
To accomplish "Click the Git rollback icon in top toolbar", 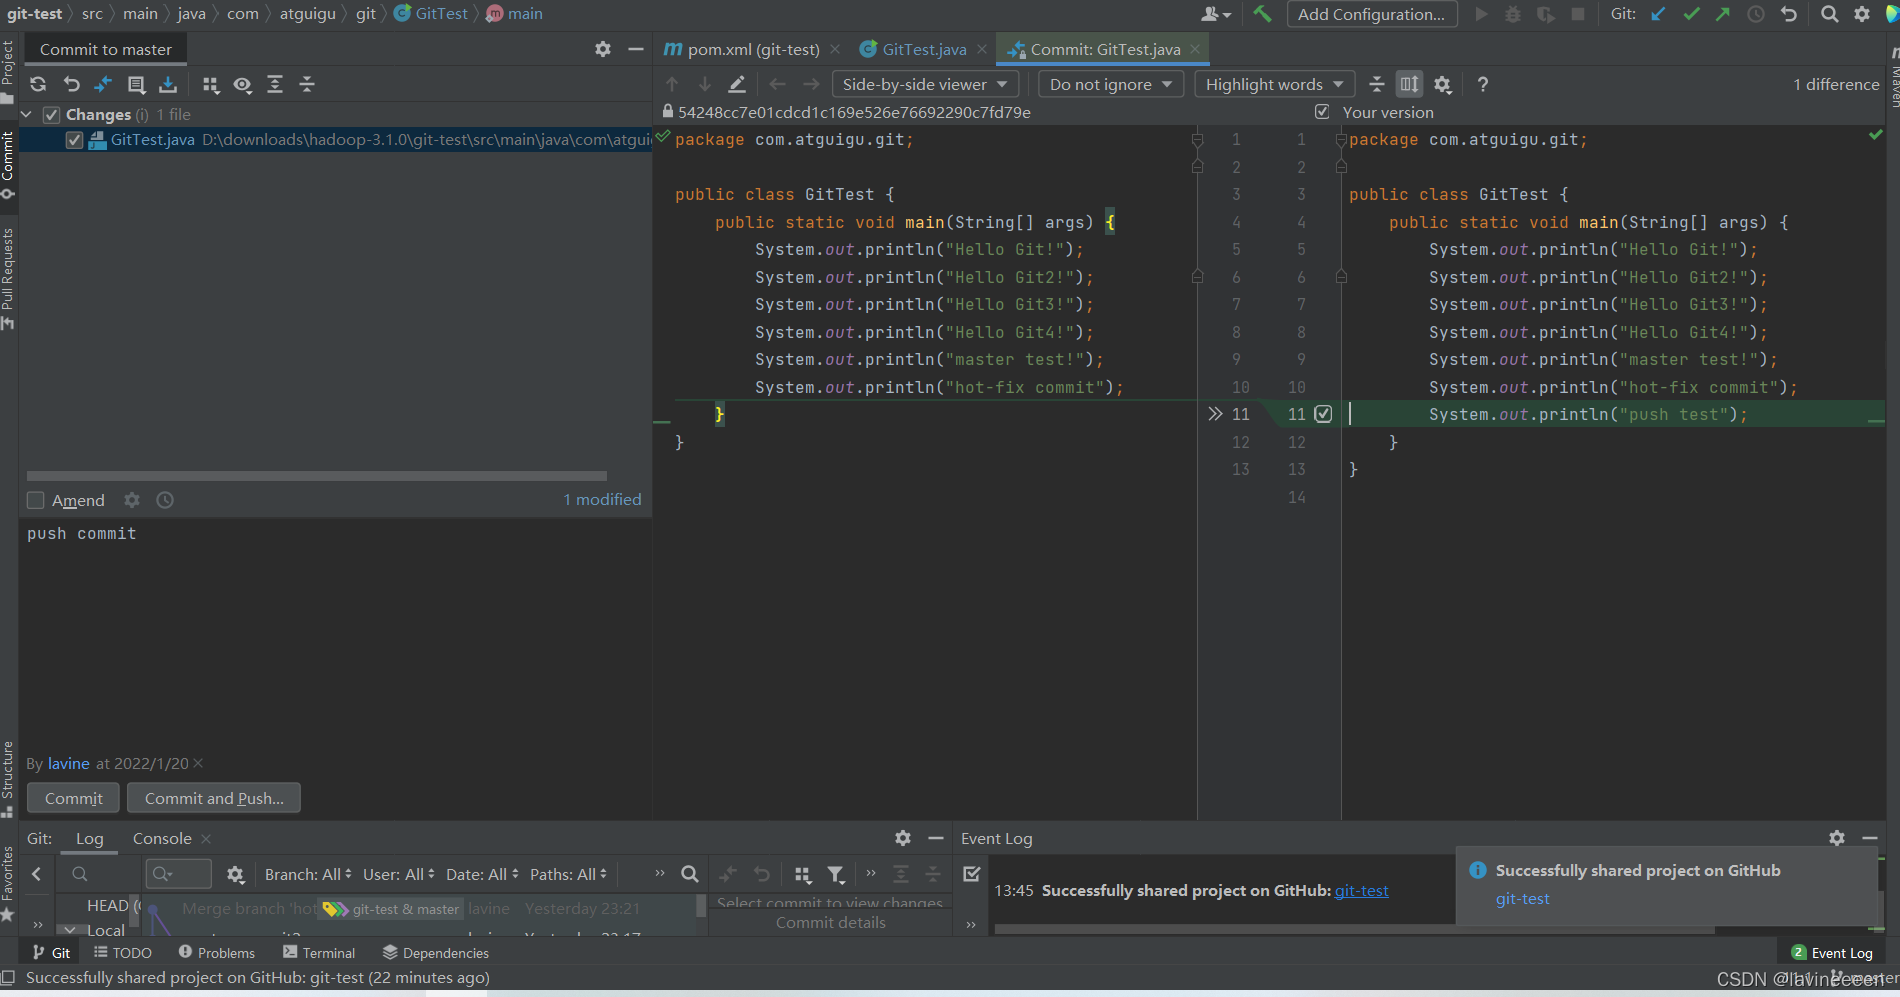I will coord(1789,14).
